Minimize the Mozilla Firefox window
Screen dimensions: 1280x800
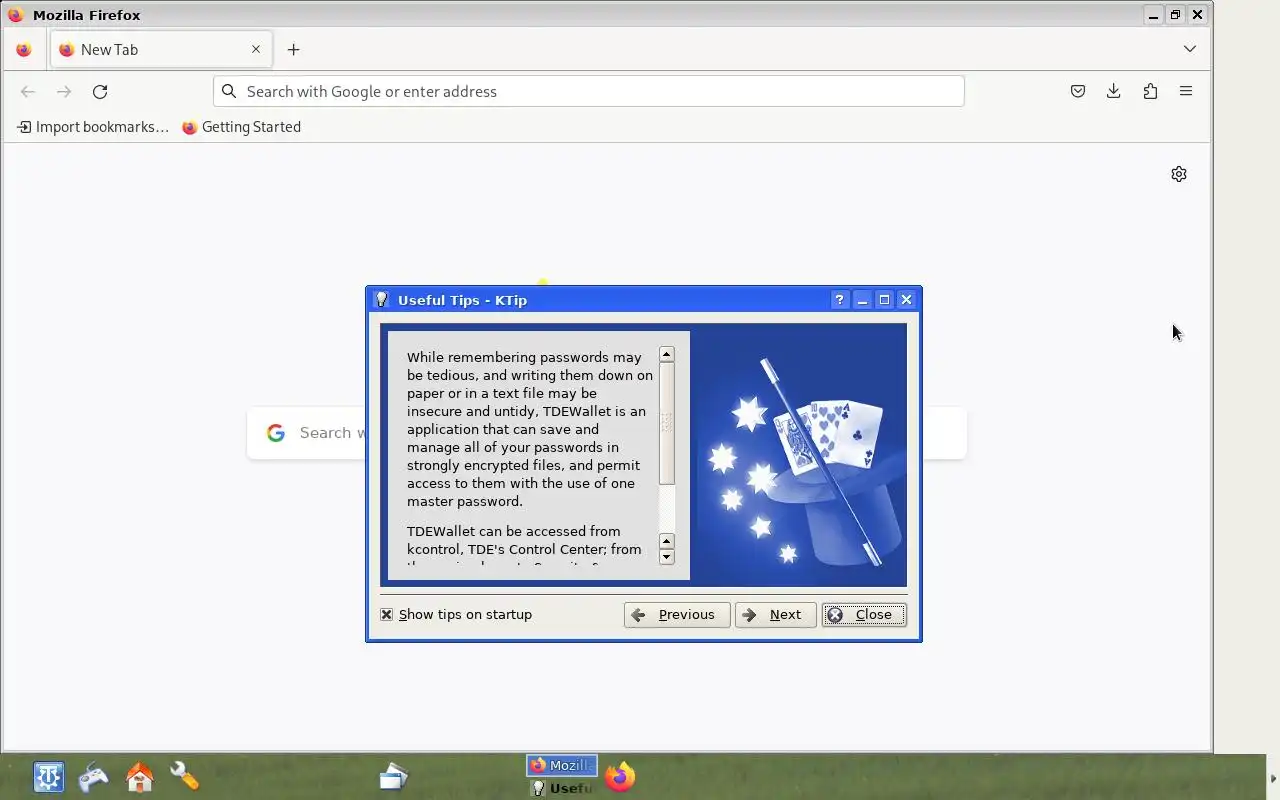[1153, 15]
